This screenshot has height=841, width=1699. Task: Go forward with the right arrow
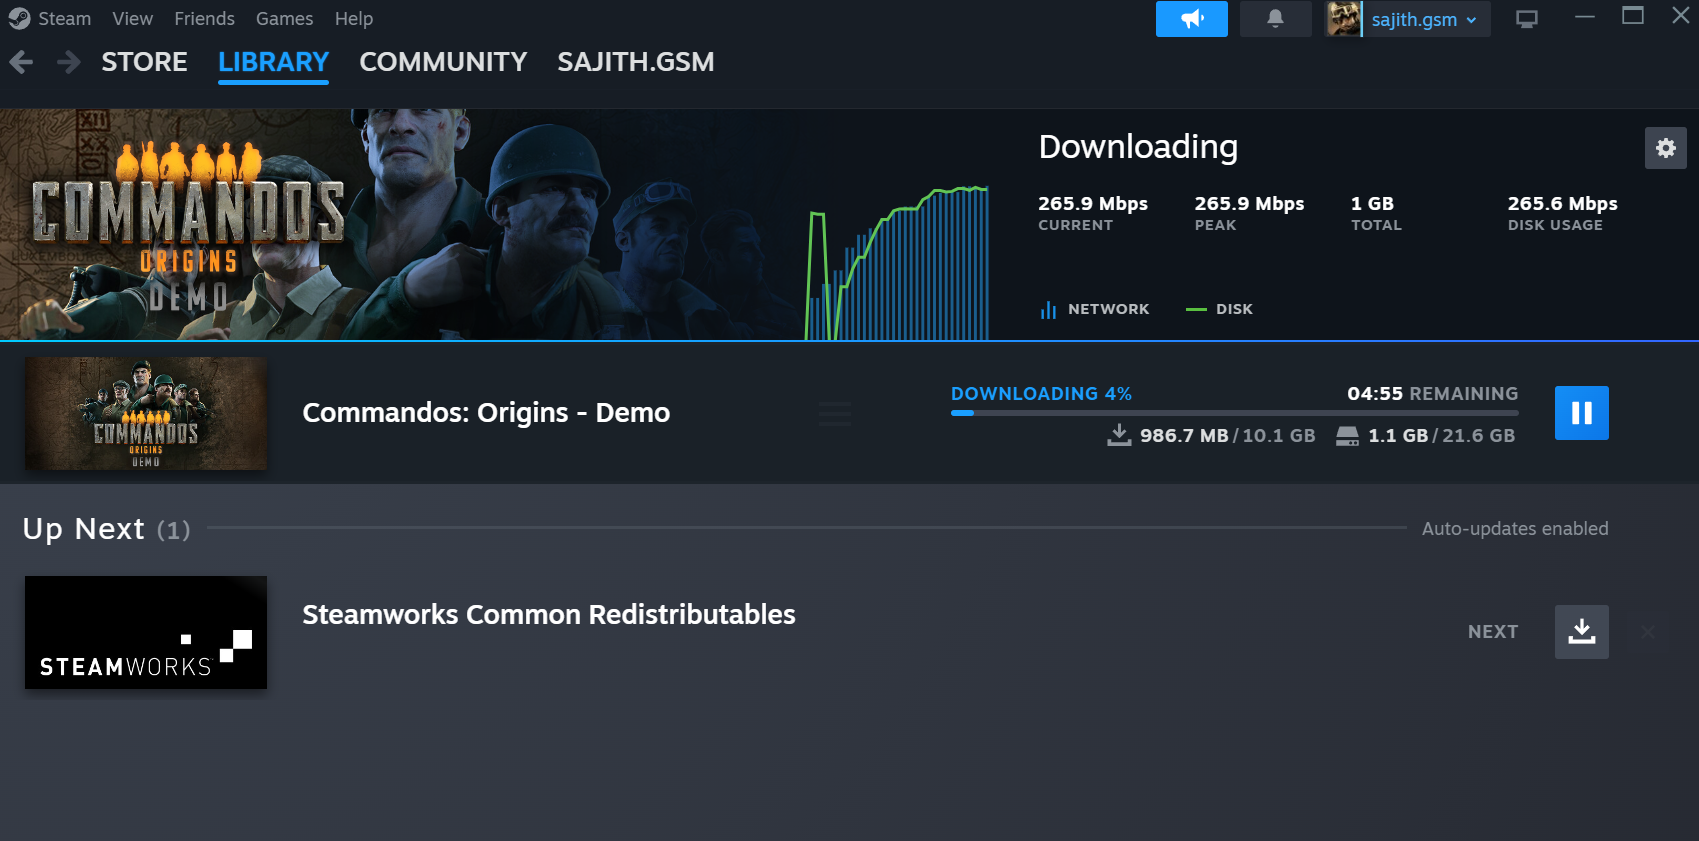click(x=69, y=62)
